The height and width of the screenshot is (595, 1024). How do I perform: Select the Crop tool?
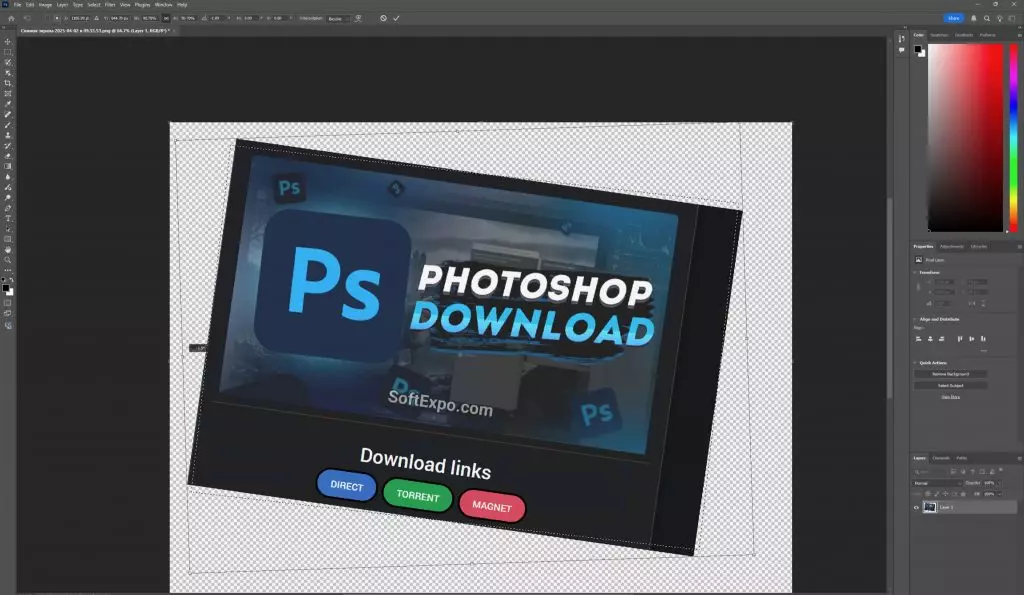click(x=8, y=84)
